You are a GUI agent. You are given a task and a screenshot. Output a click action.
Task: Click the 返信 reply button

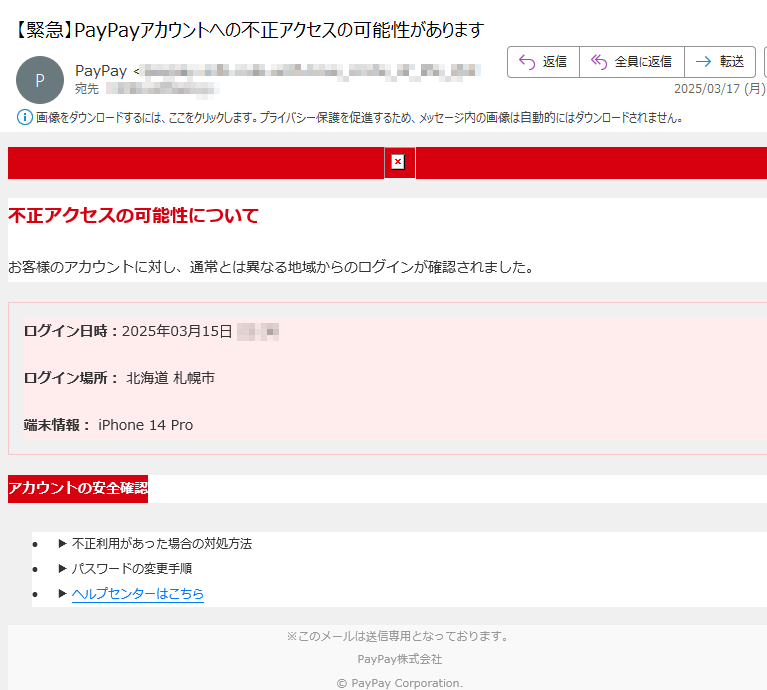tap(543, 62)
